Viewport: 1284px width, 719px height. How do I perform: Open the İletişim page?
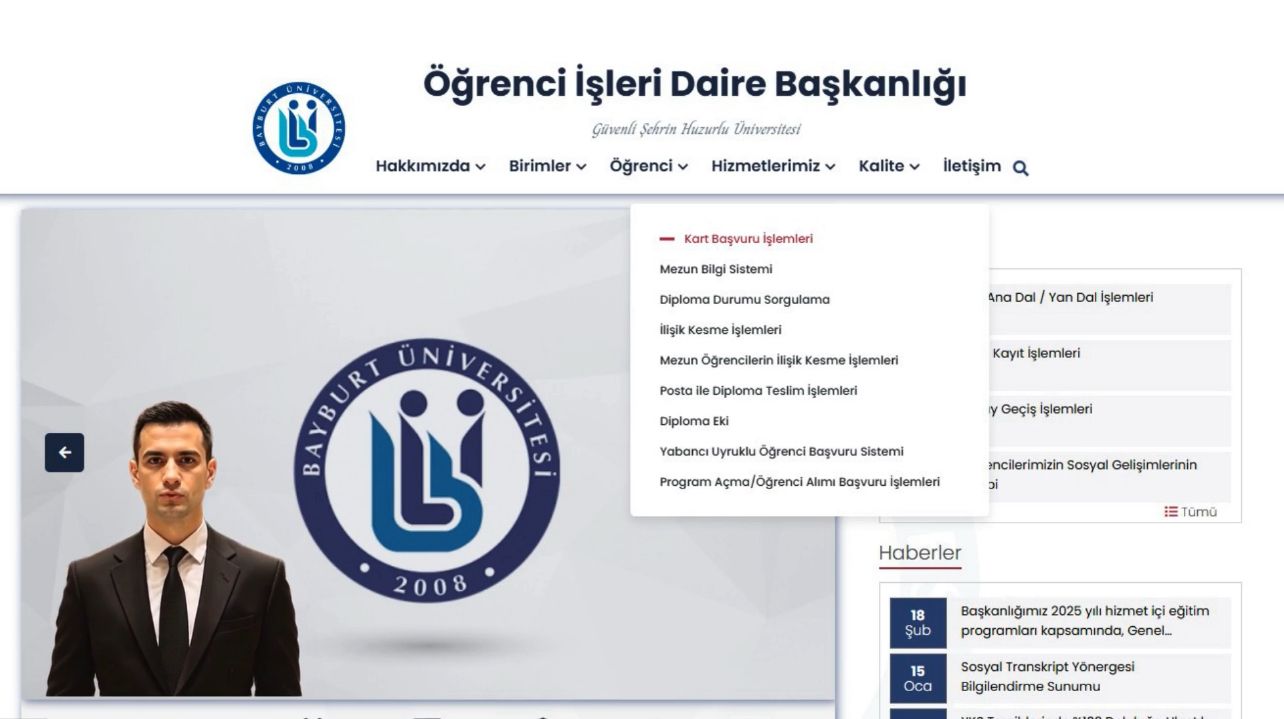(971, 166)
